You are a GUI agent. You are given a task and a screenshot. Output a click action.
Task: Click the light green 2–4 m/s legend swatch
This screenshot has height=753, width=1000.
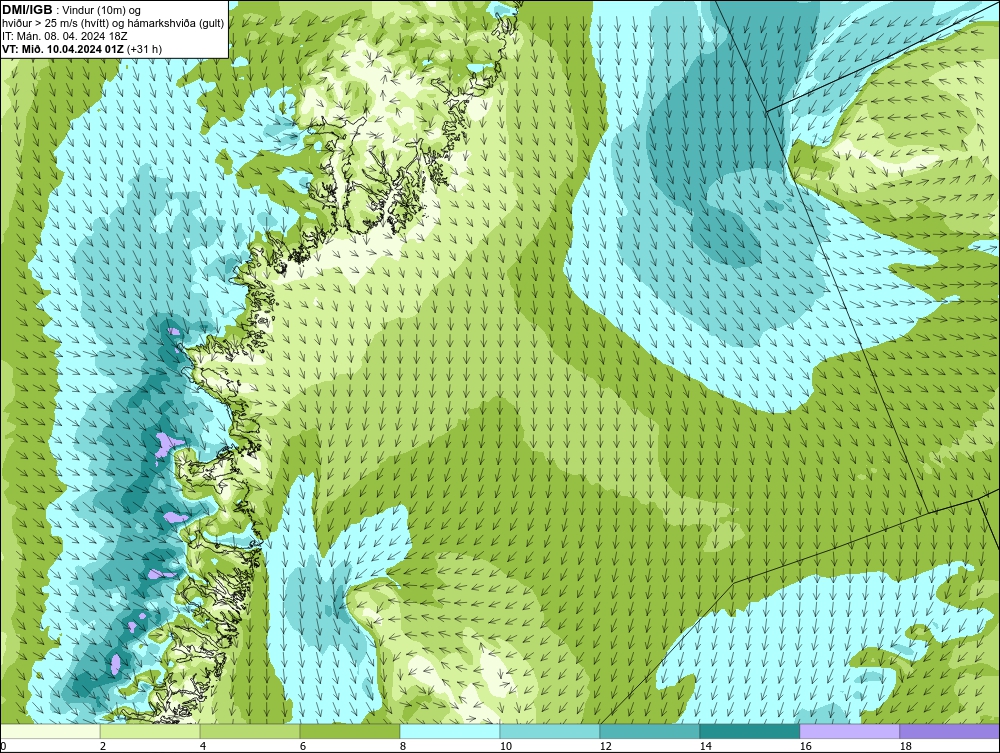click(150, 731)
